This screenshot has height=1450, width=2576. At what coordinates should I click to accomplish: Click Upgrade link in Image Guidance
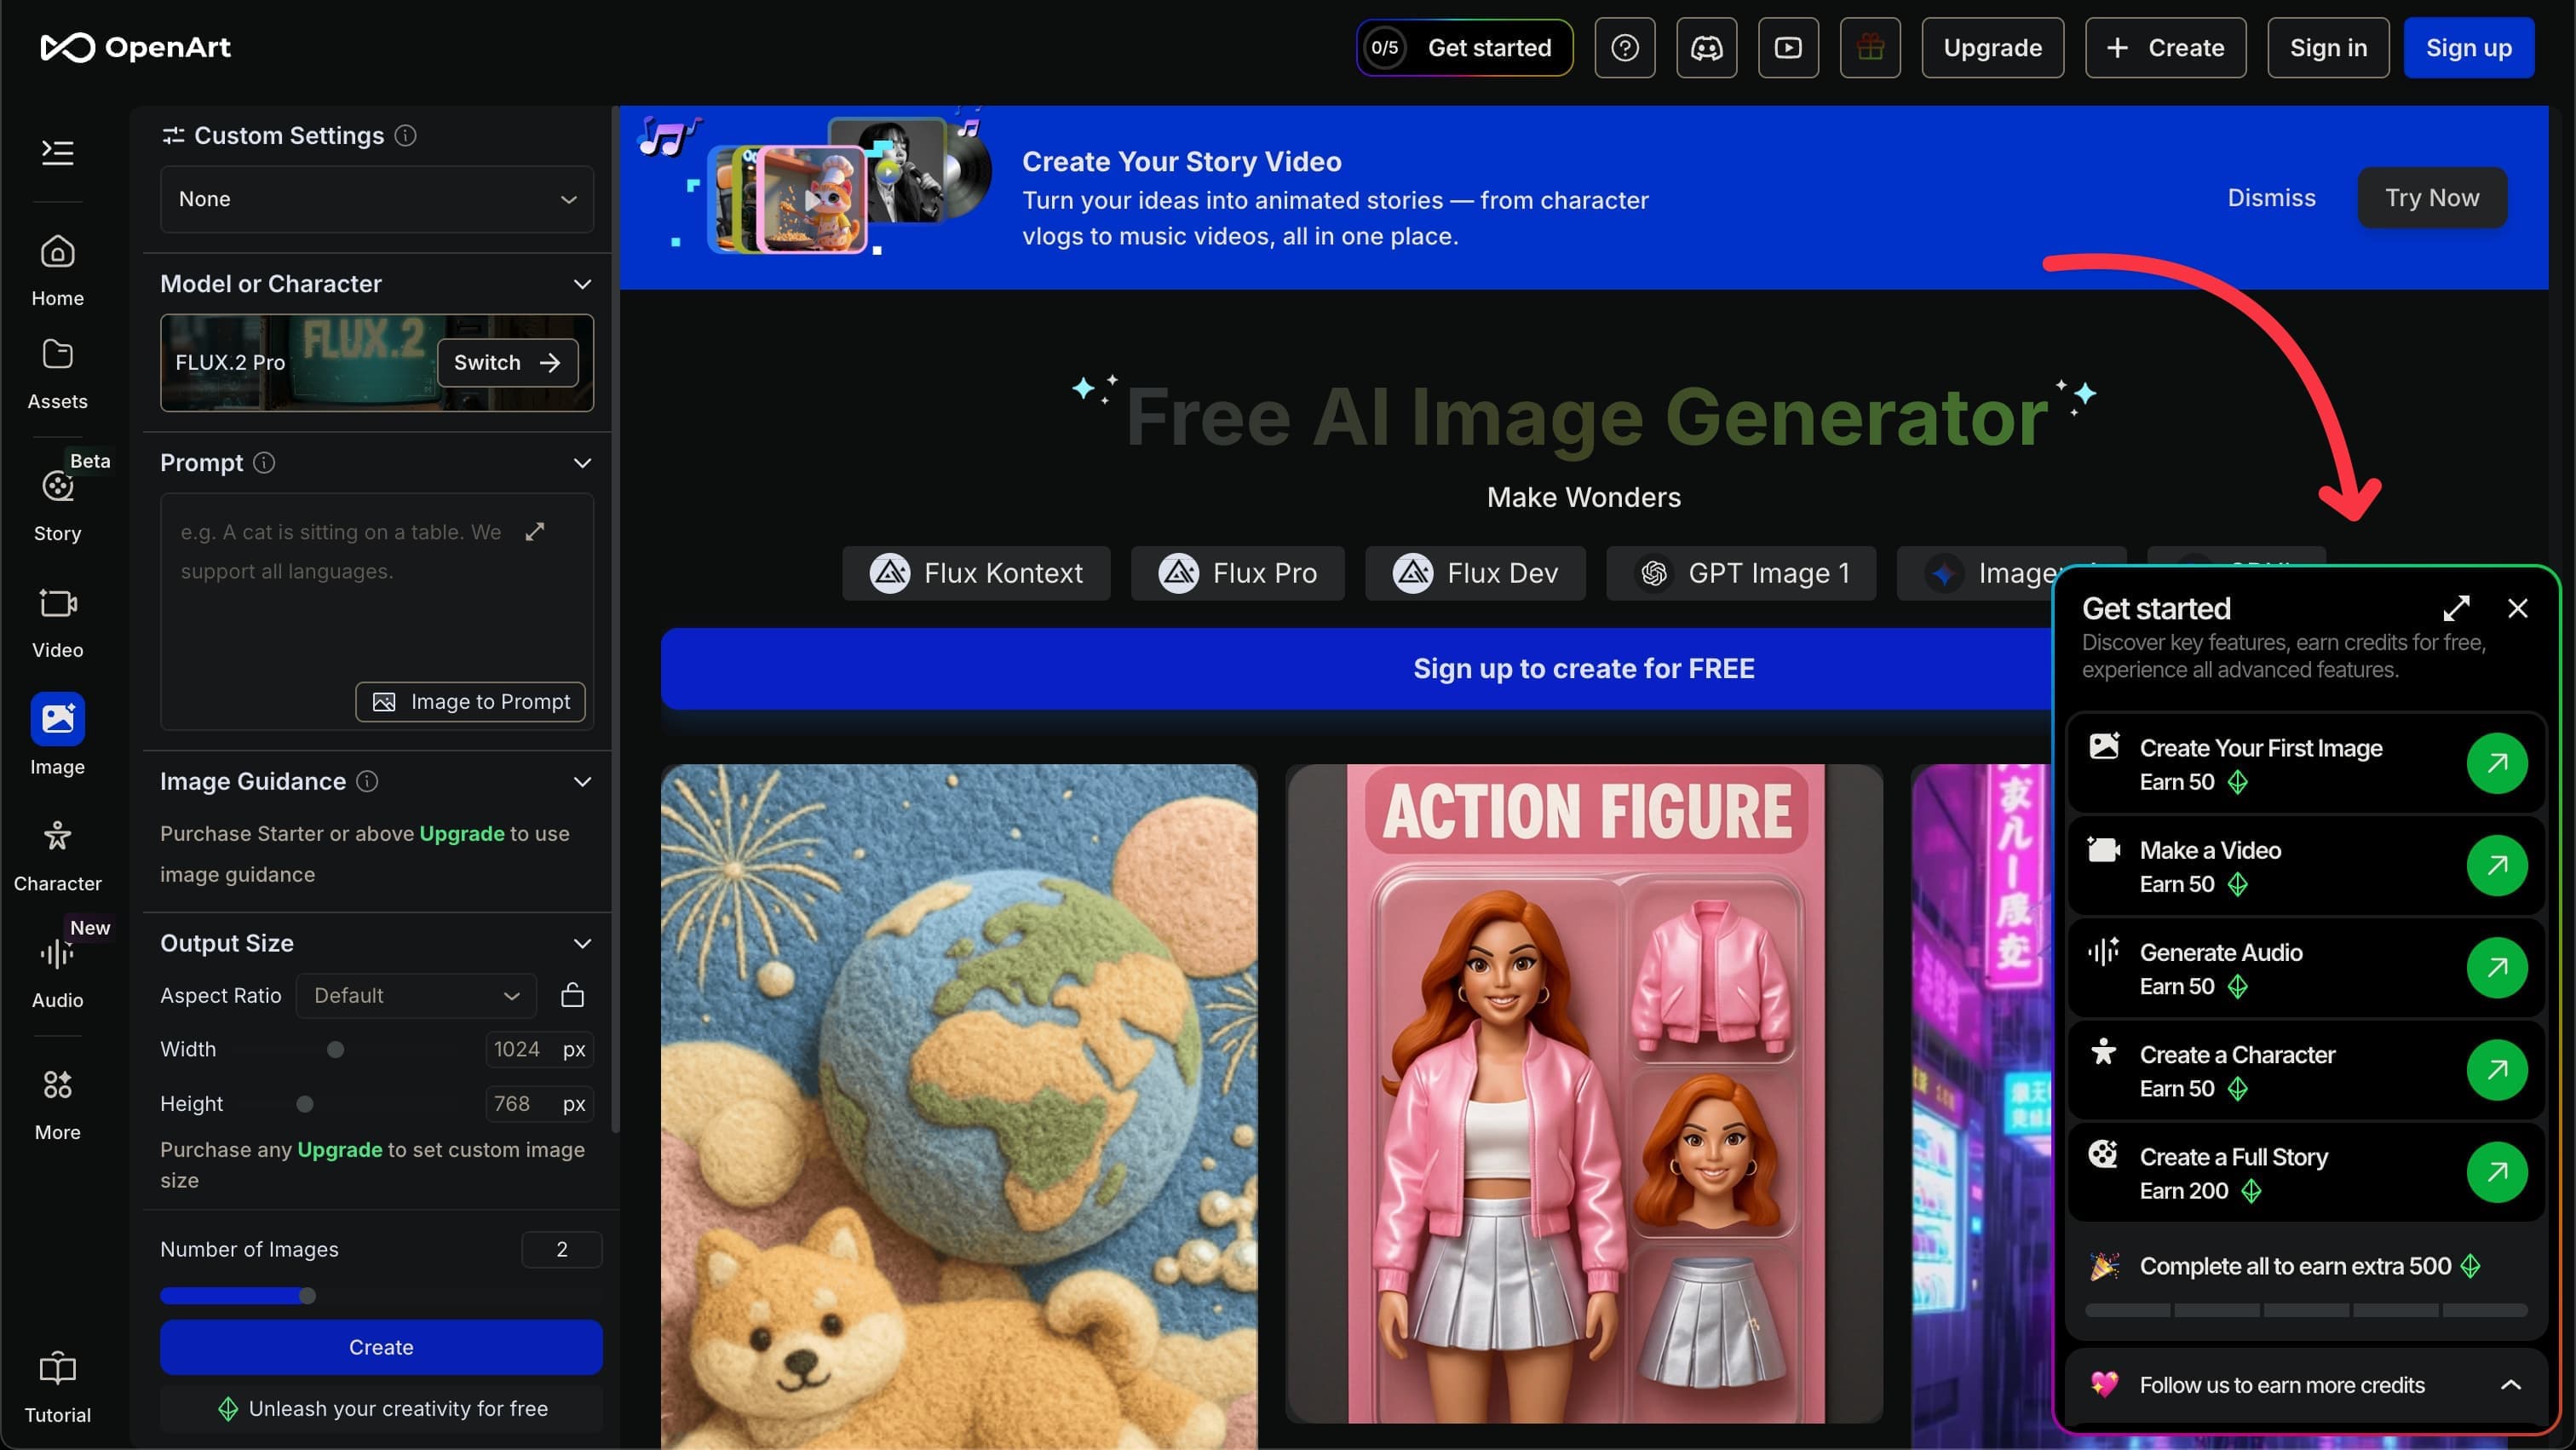click(x=461, y=833)
